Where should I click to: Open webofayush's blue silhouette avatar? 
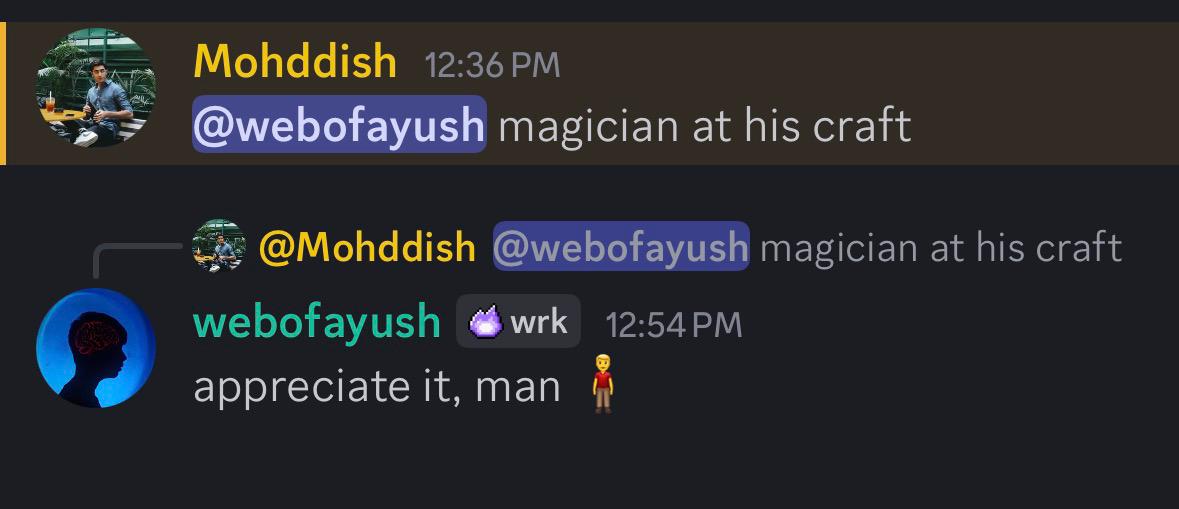pyautogui.click(x=95, y=348)
